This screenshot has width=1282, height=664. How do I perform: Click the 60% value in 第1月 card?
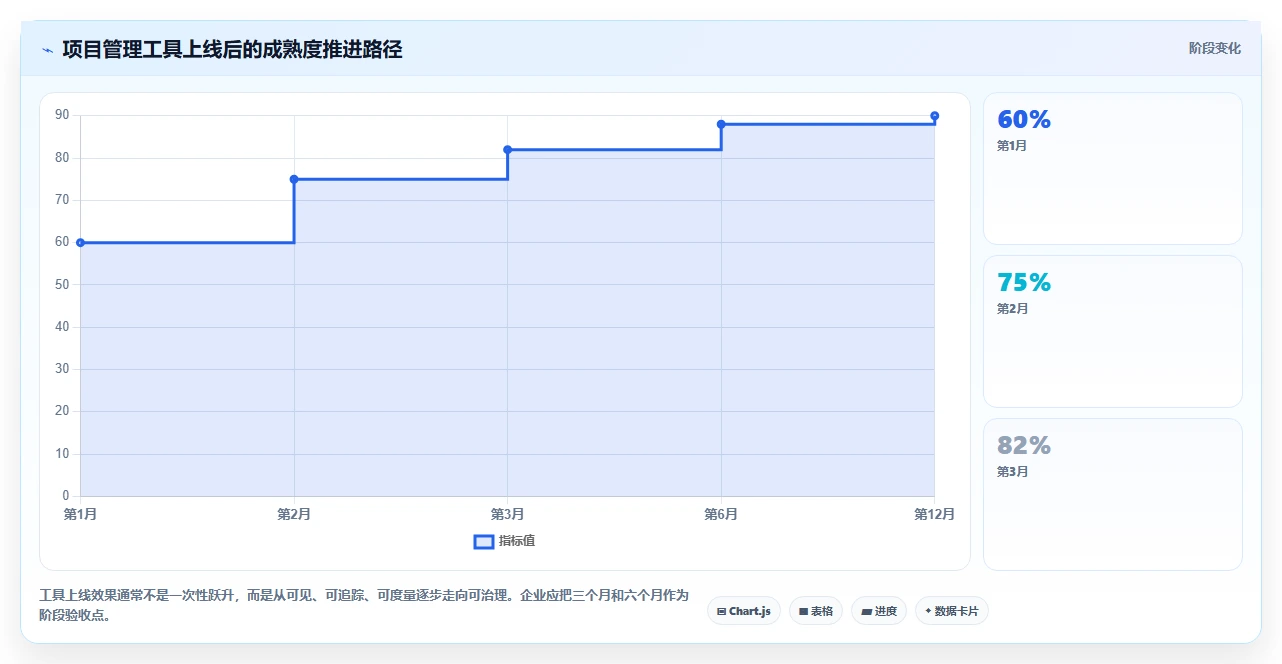(x=1024, y=120)
